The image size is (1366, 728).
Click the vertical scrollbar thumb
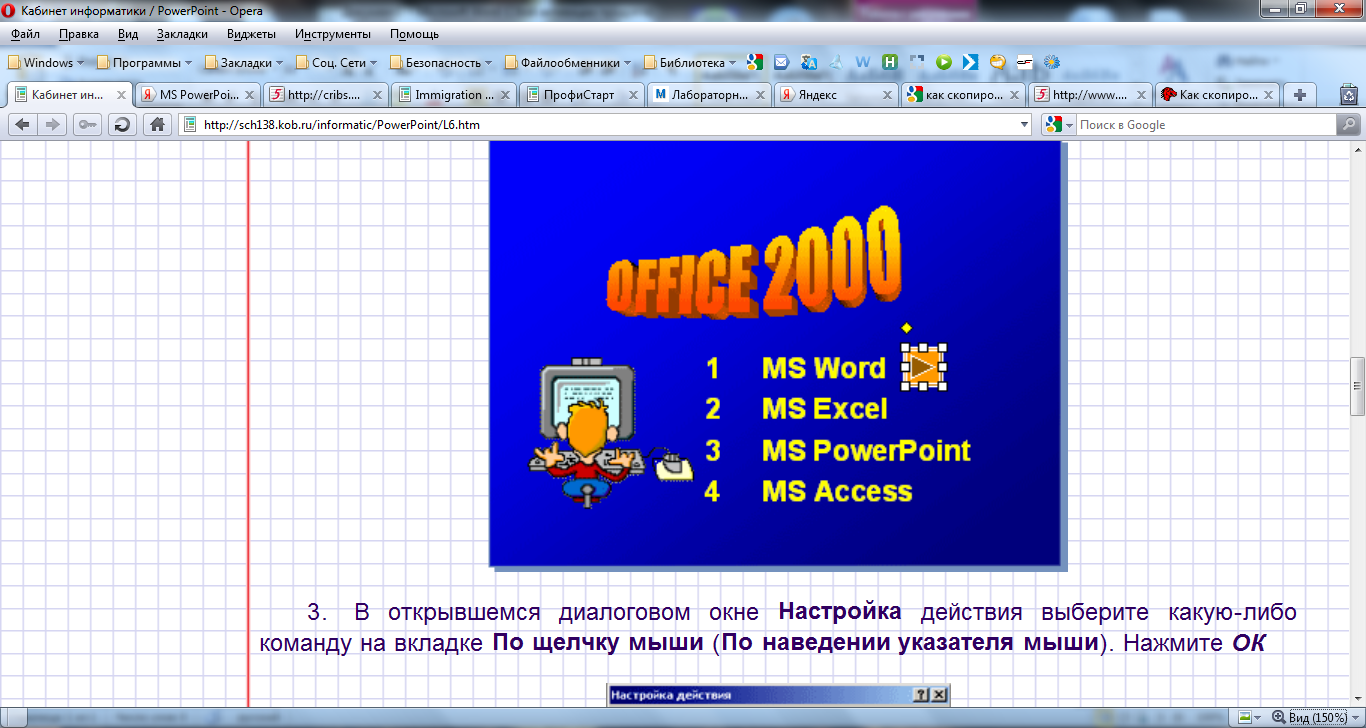point(1357,386)
